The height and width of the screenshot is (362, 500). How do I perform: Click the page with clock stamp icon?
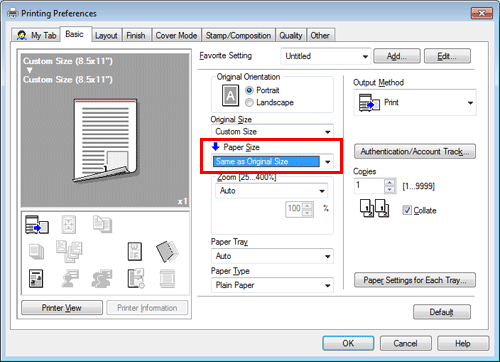(x=136, y=279)
